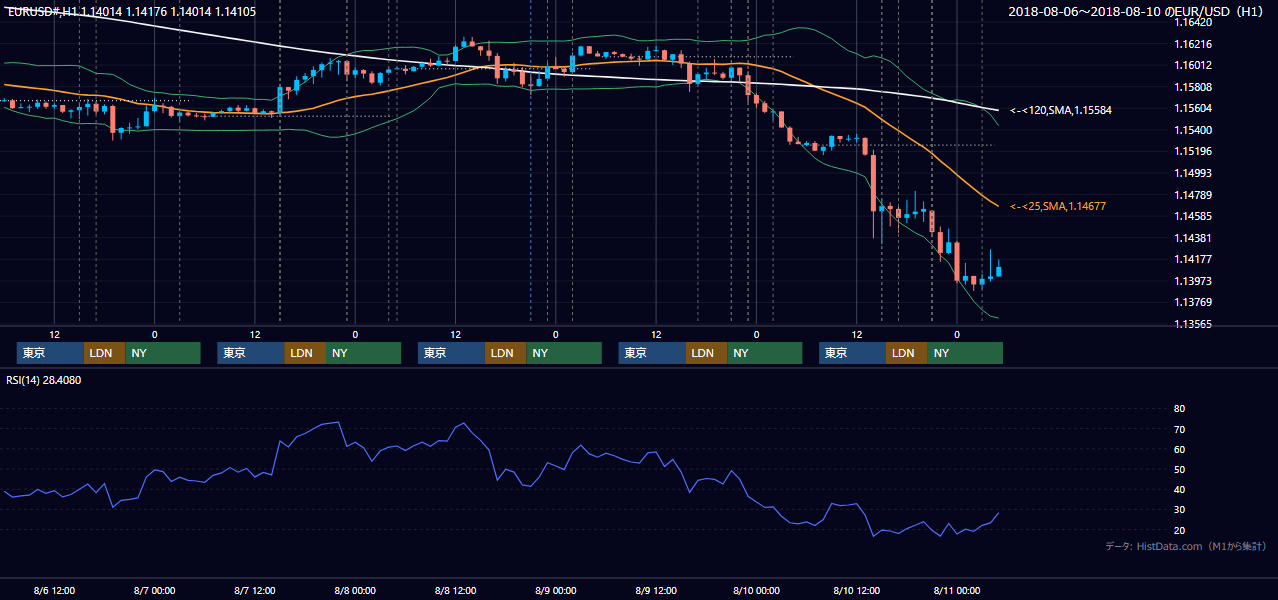Screen dimensions: 1278x600
Task: Click the RSI scale value 20
Action: [x=1179, y=530]
